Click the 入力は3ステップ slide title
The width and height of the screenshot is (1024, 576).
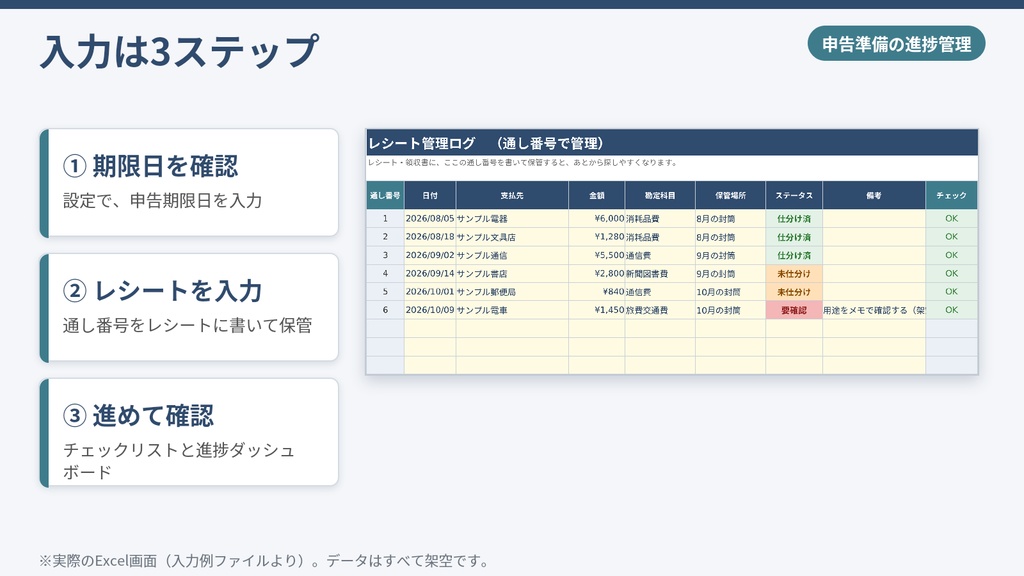click(x=180, y=52)
